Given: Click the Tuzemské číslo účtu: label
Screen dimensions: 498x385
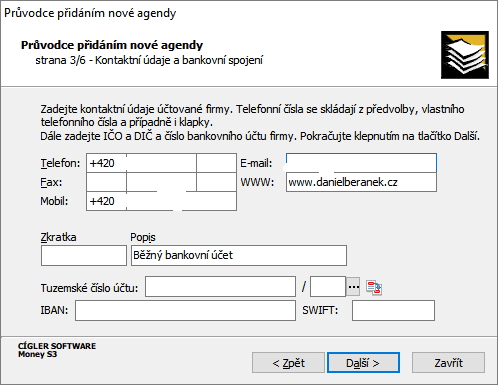Looking at the screenshot, I should (x=89, y=288).
